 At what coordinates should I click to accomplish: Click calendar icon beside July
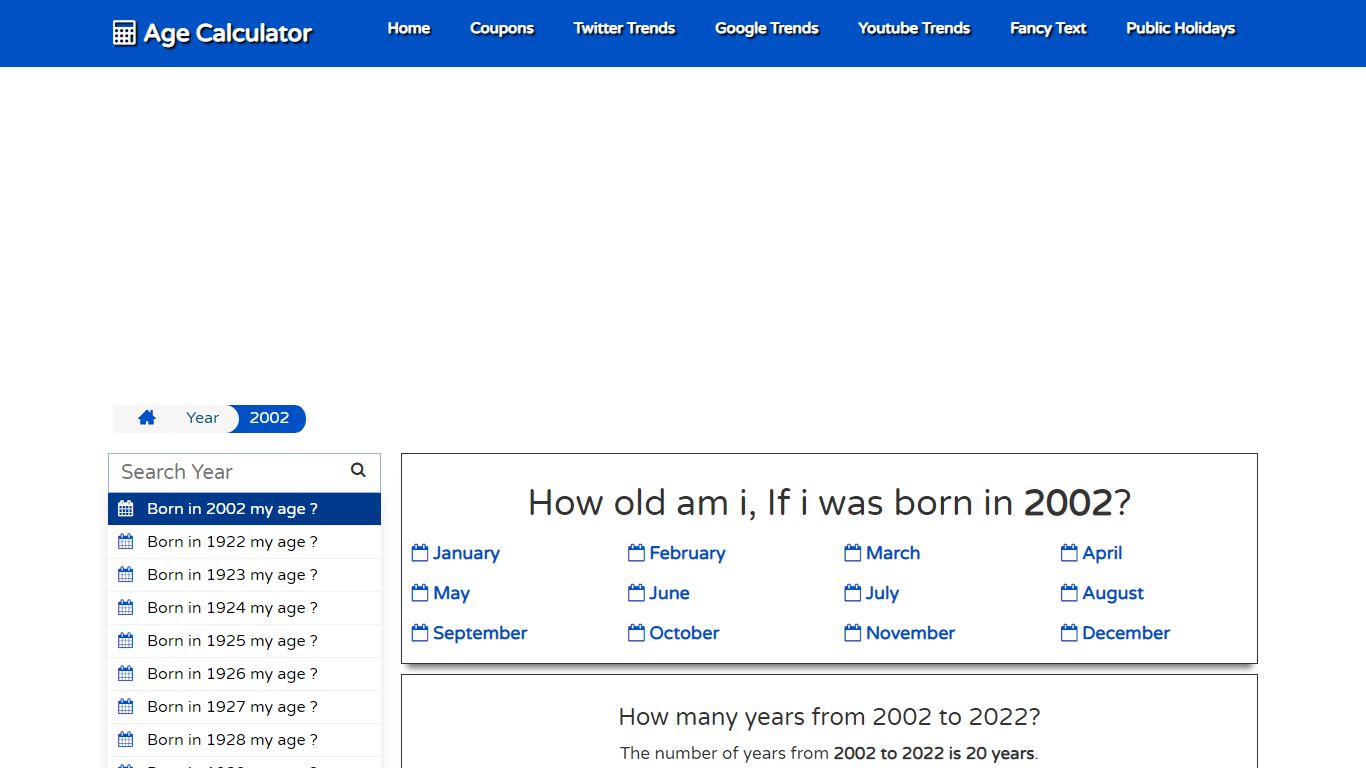point(853,593)
